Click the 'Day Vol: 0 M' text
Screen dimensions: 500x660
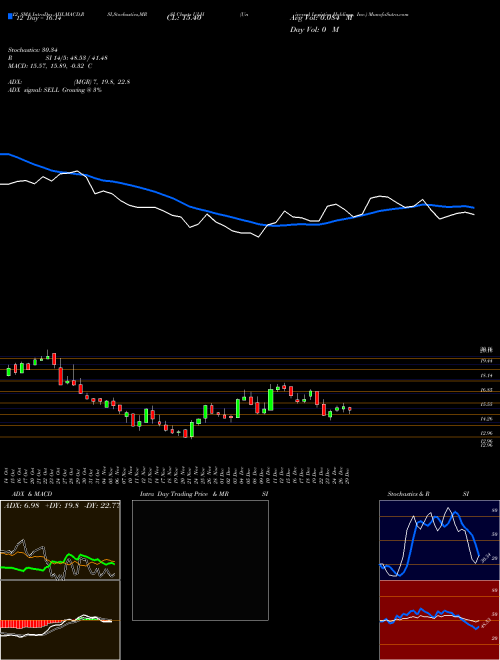click(x=314, y=30)
